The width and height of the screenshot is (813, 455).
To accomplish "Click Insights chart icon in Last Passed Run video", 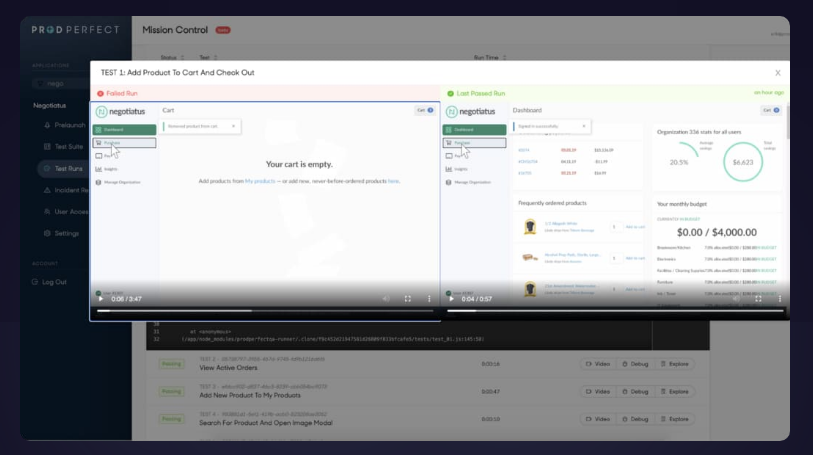I will [x=448, y=169].
